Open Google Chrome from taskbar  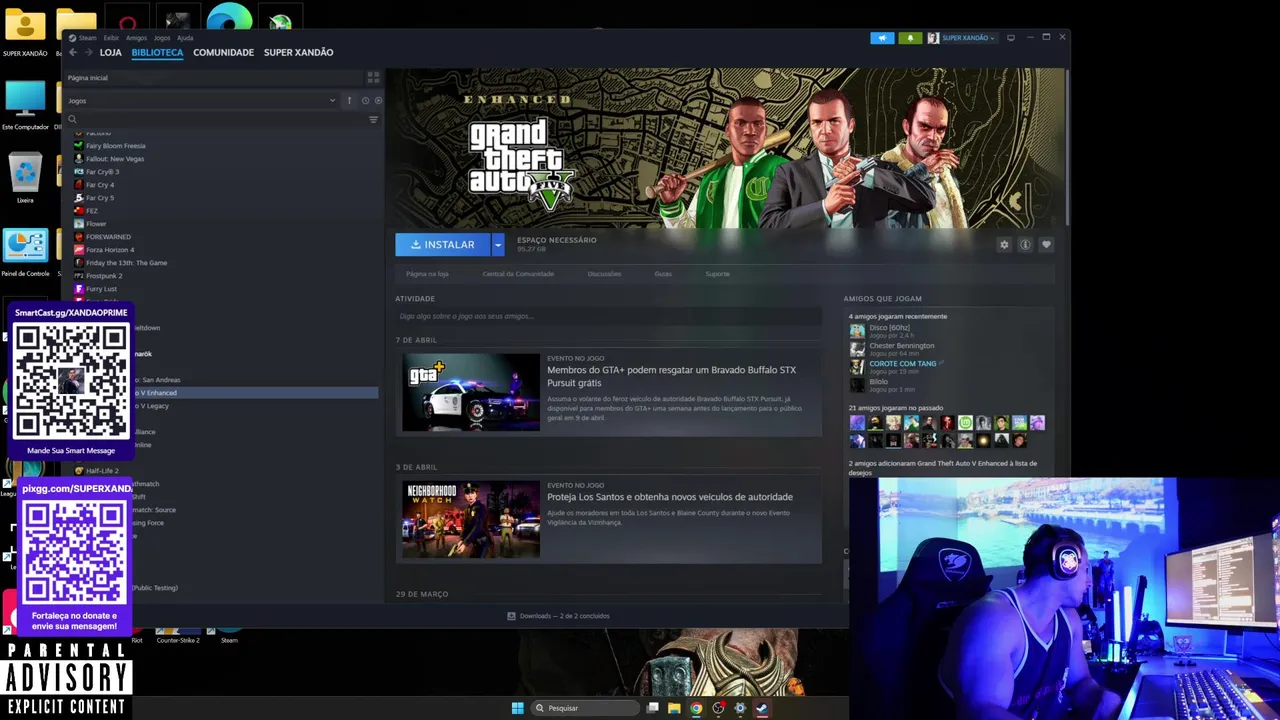[696, 708]
